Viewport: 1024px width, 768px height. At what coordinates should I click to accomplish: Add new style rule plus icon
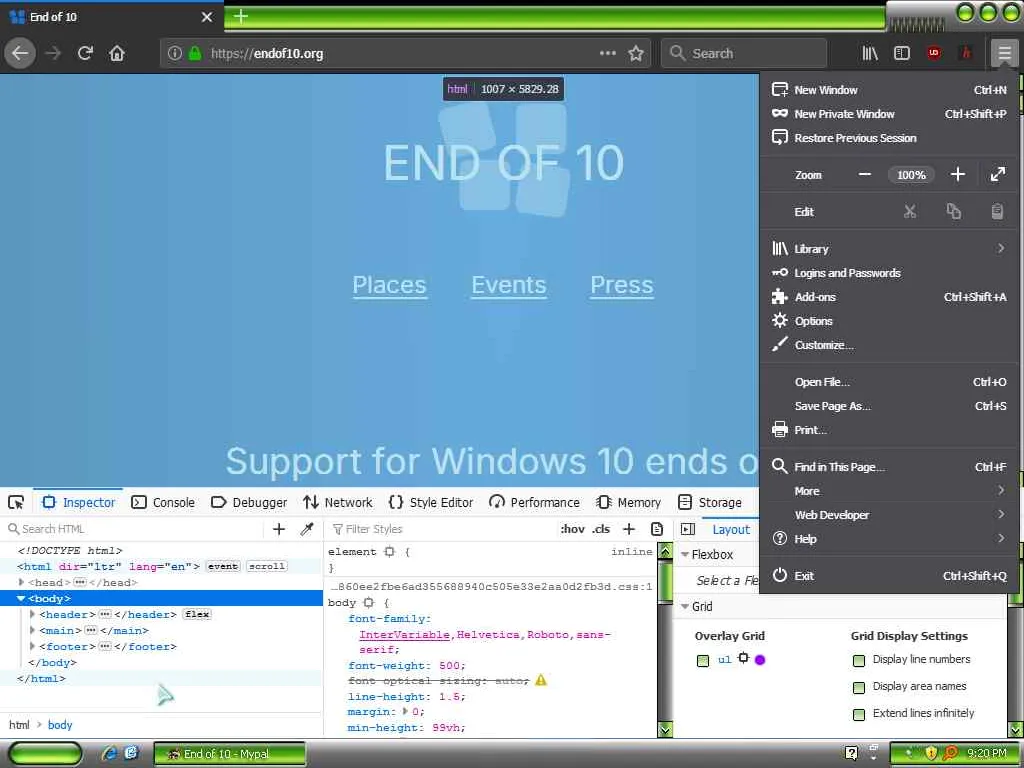tap(629, 529)
